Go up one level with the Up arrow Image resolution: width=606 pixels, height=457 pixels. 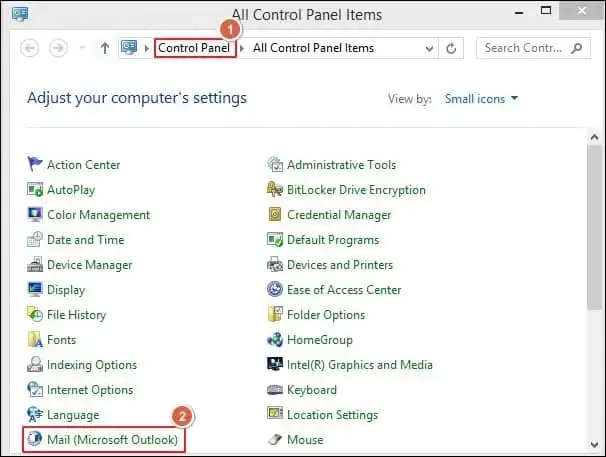[x=104, y=48]
